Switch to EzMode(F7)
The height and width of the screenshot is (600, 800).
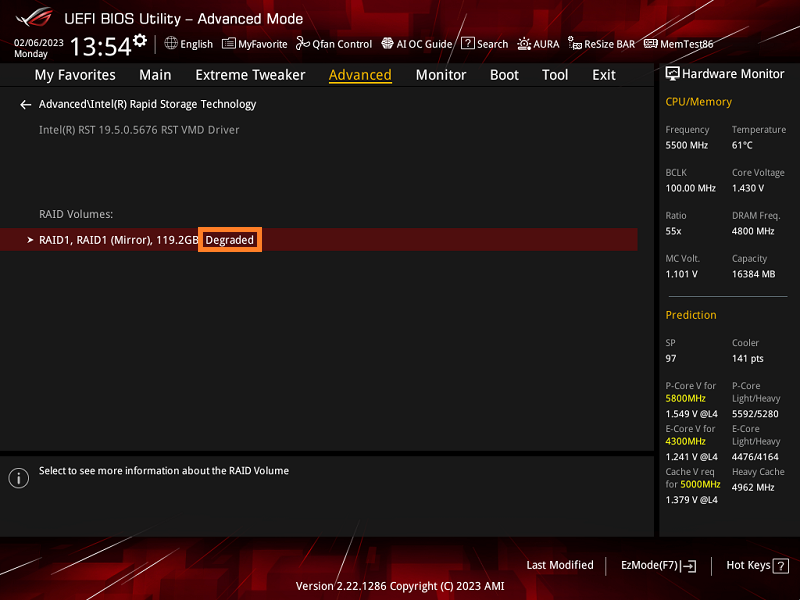[658, 565]
